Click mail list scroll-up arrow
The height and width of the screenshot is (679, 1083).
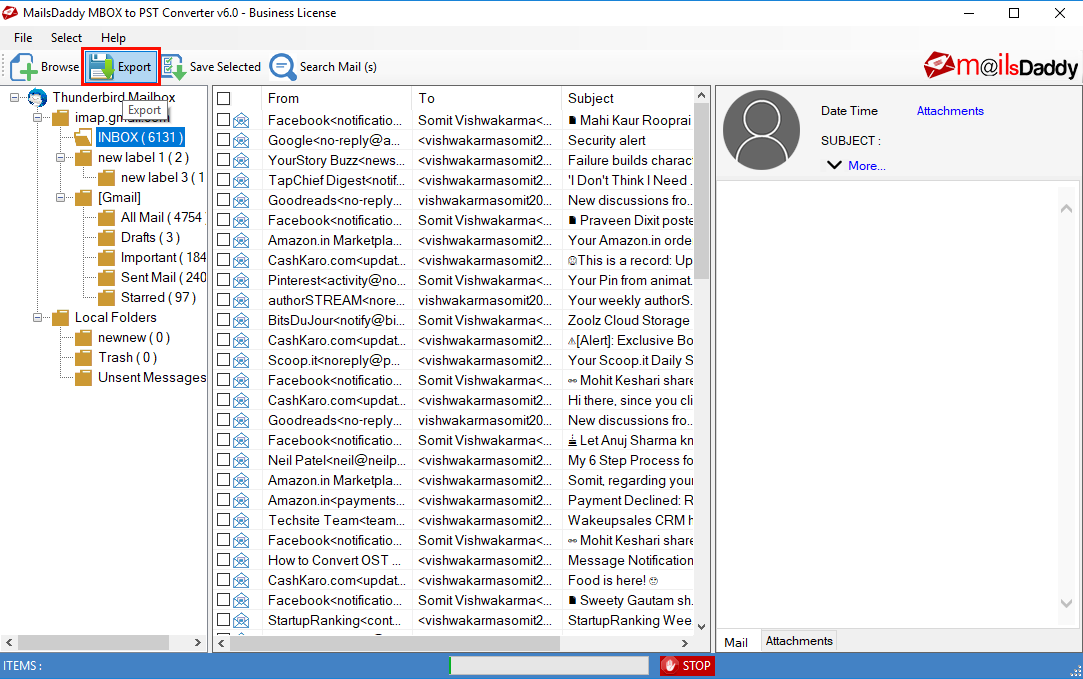click(702, 95)
